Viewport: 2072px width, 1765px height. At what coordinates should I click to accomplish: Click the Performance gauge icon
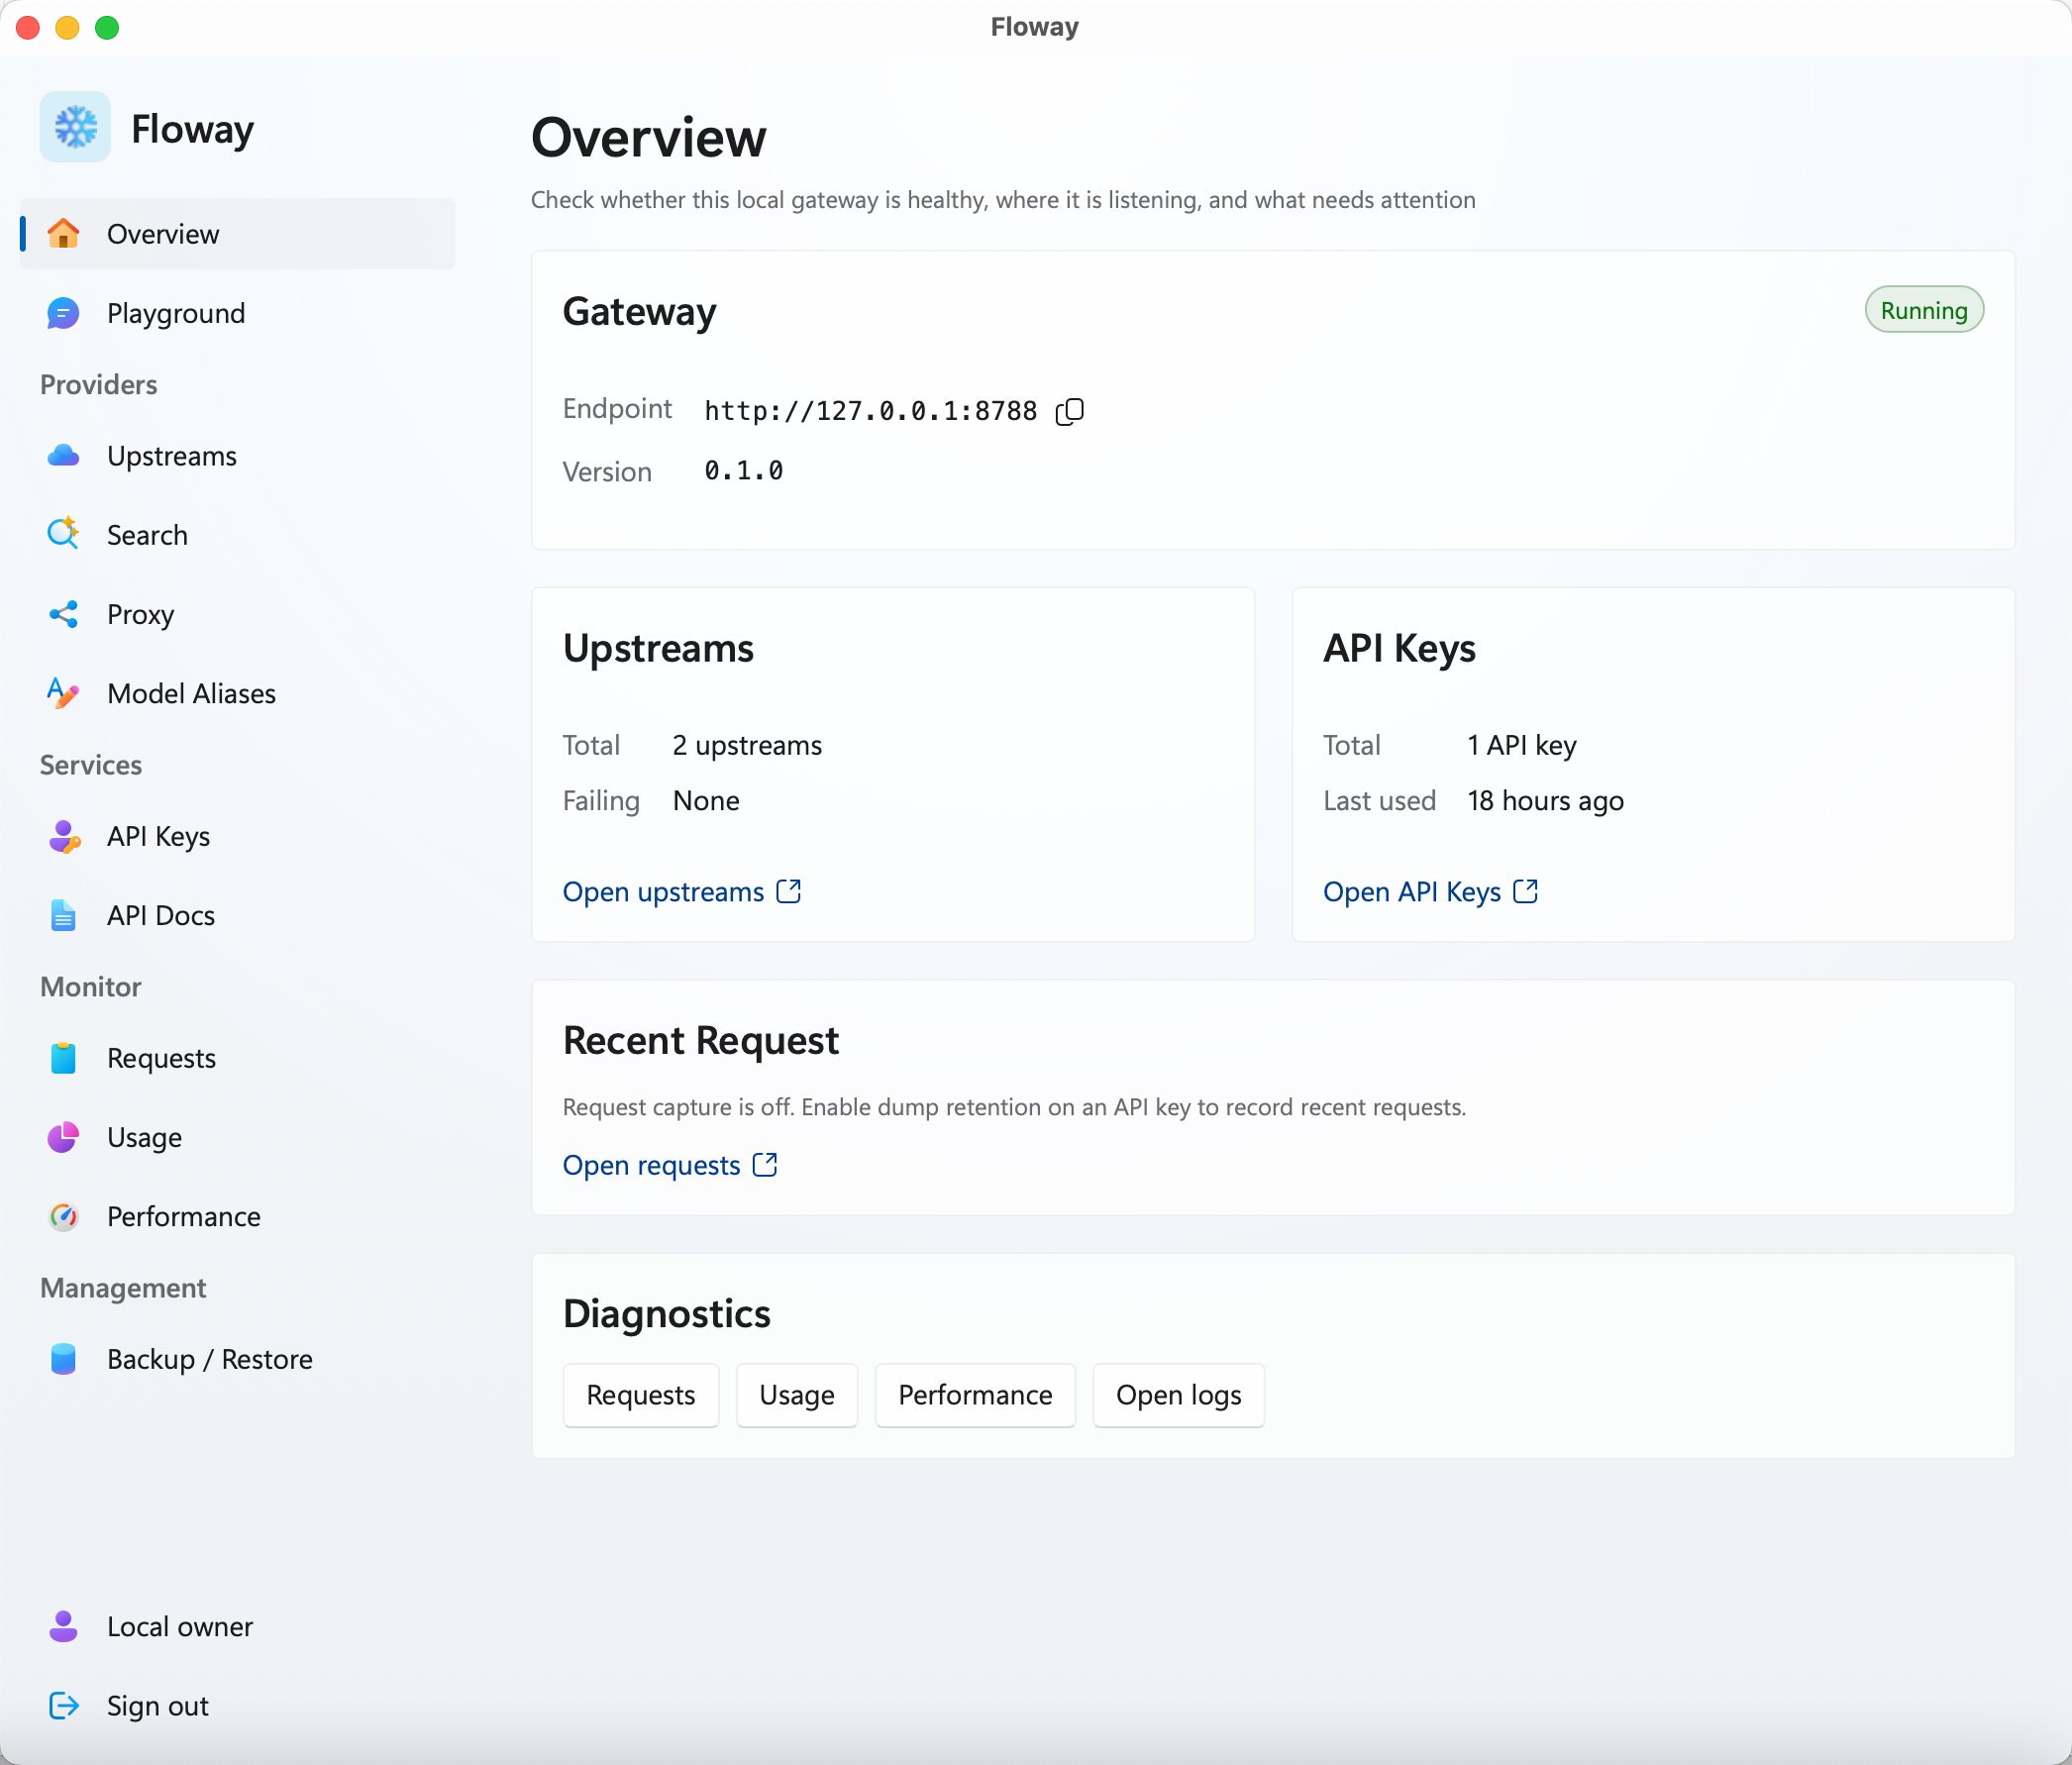[63, 1216]
